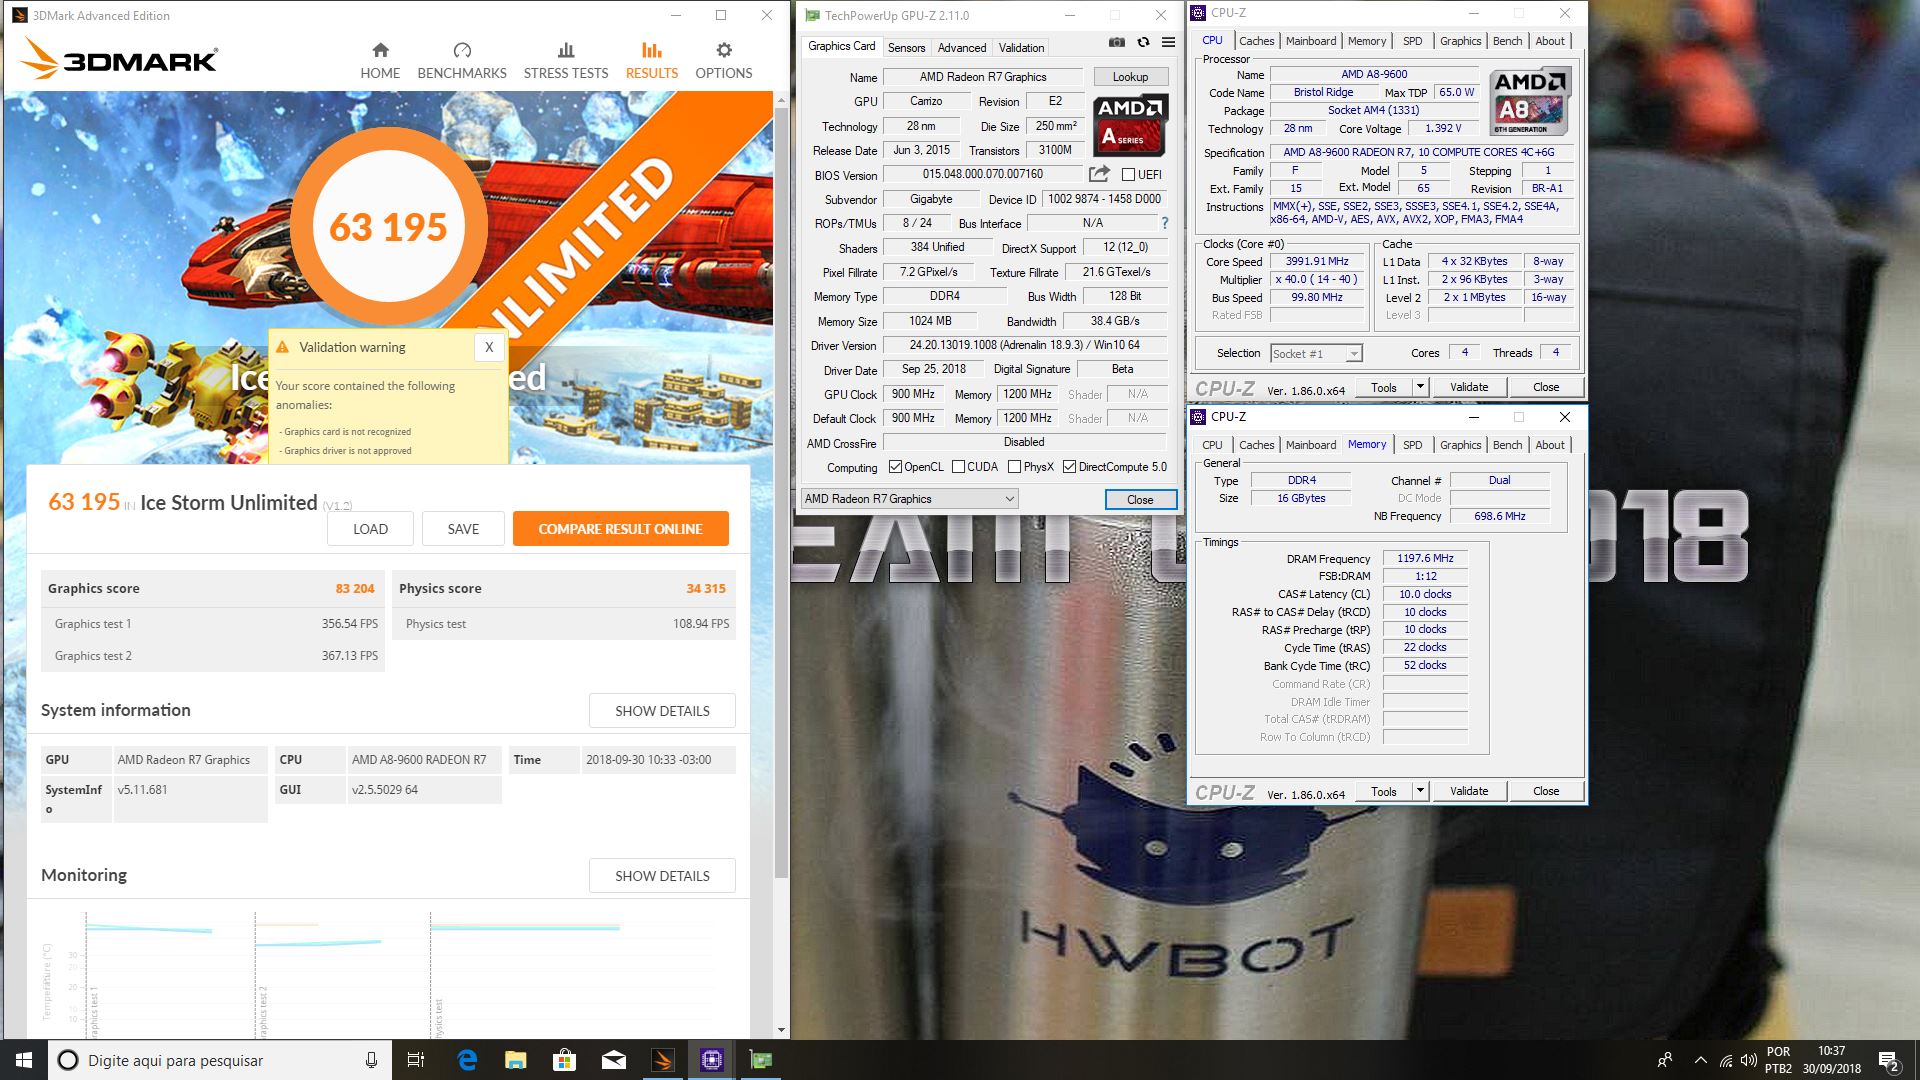
Task: Expand Tools dropdown arrow in top CPU-Z window
Action: coord(1419,387)
